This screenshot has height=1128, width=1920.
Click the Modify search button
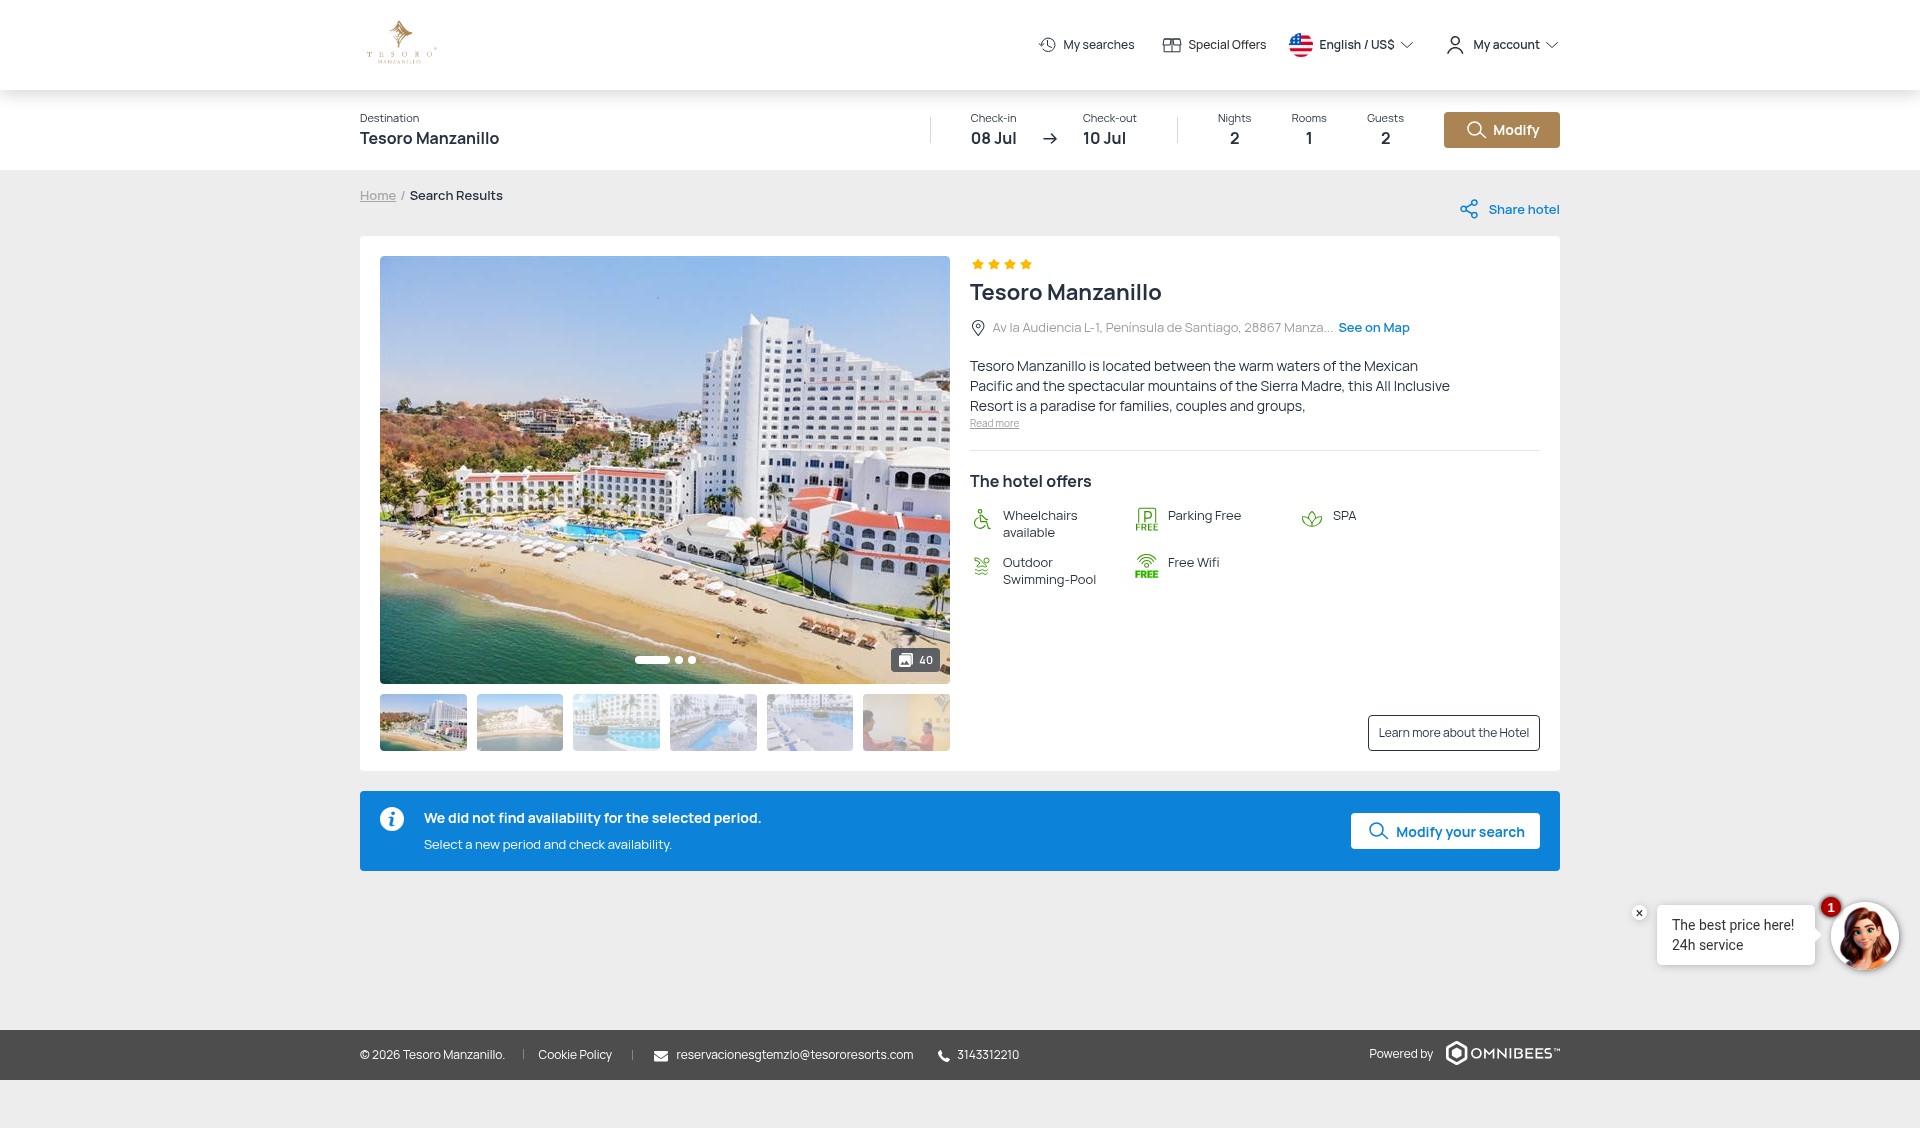pos(1501,130)
